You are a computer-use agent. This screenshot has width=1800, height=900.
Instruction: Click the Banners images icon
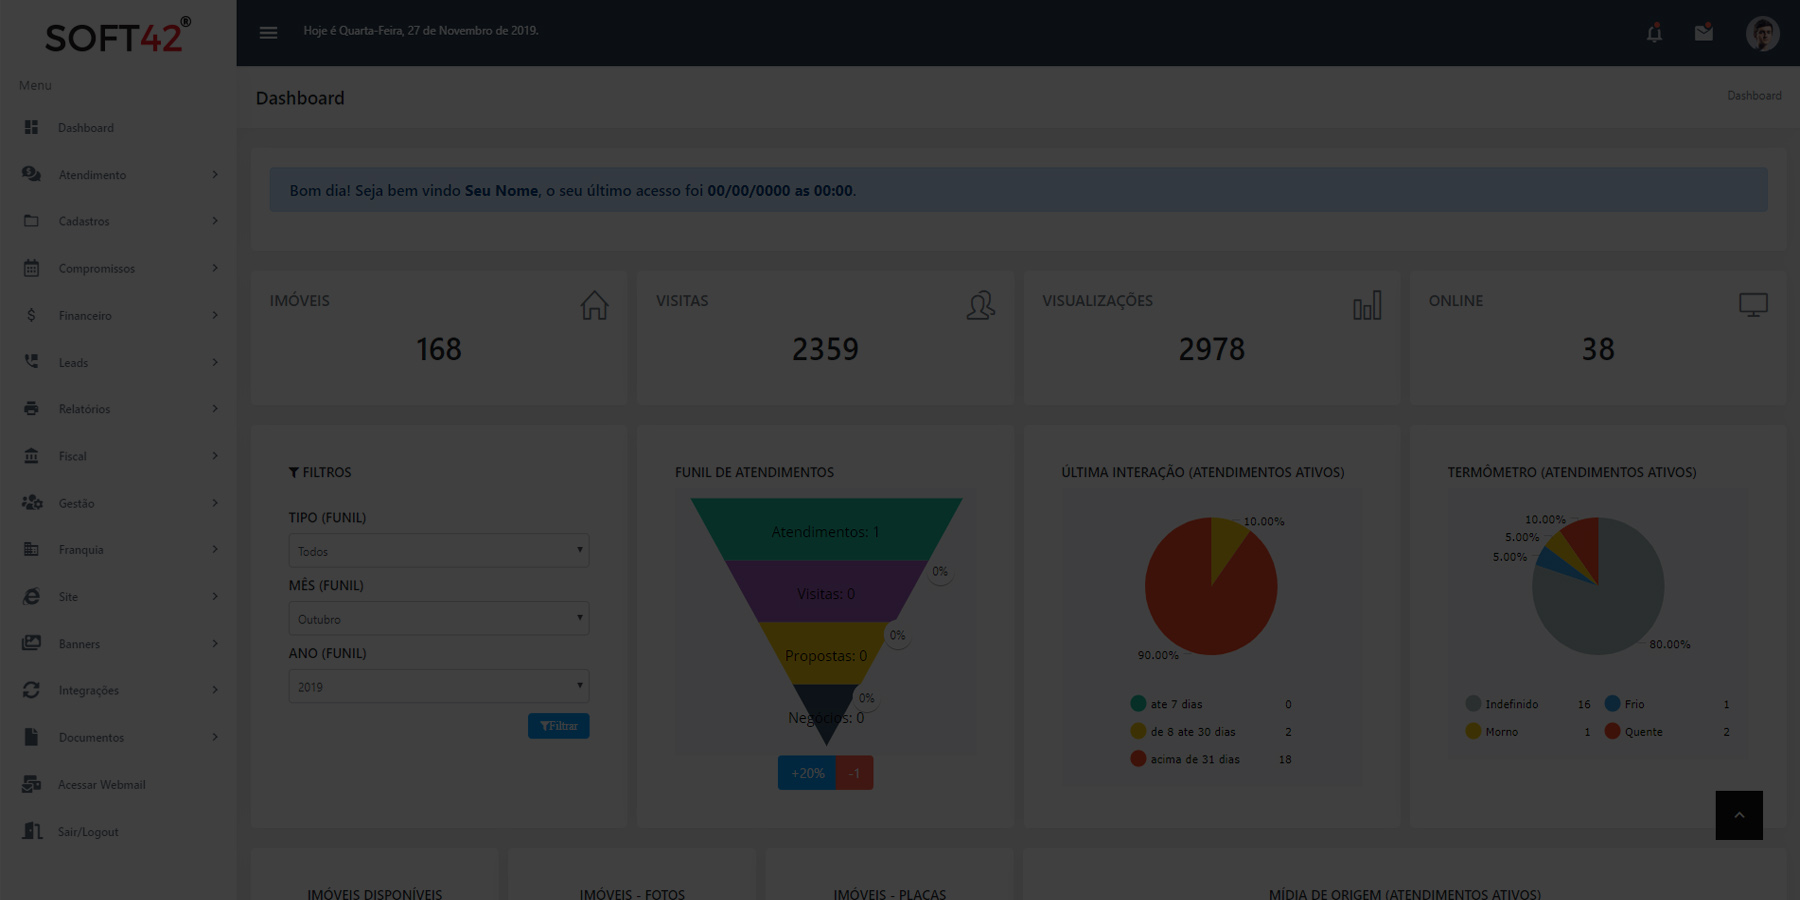(x=31, y=643)
